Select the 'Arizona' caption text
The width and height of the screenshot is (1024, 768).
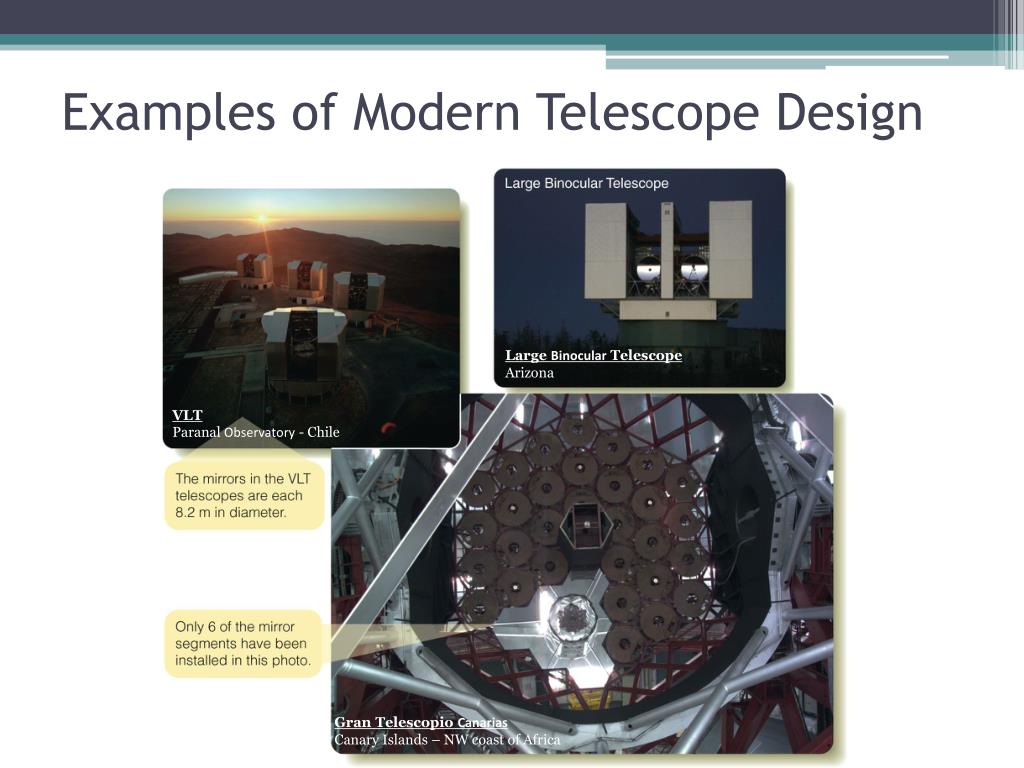(529, 373)
